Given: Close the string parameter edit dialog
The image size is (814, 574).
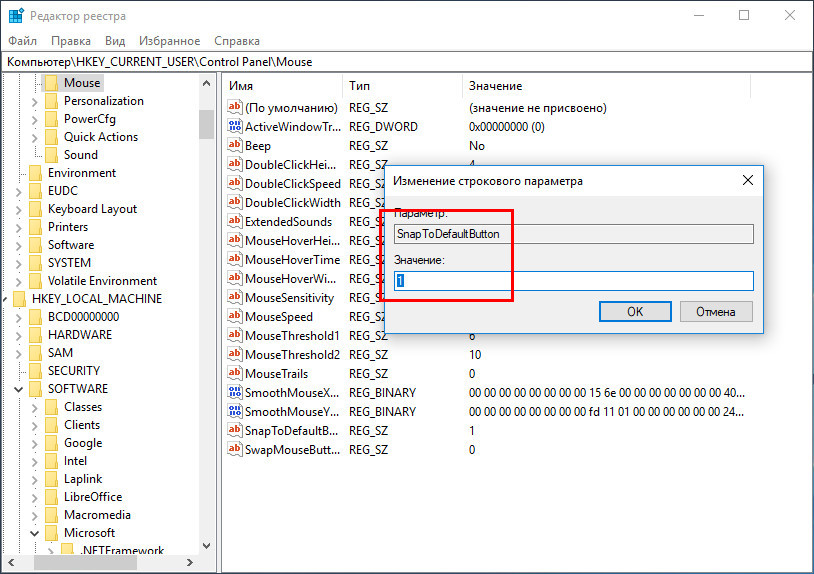Looking at the screenshot, I should coord(748,180).
